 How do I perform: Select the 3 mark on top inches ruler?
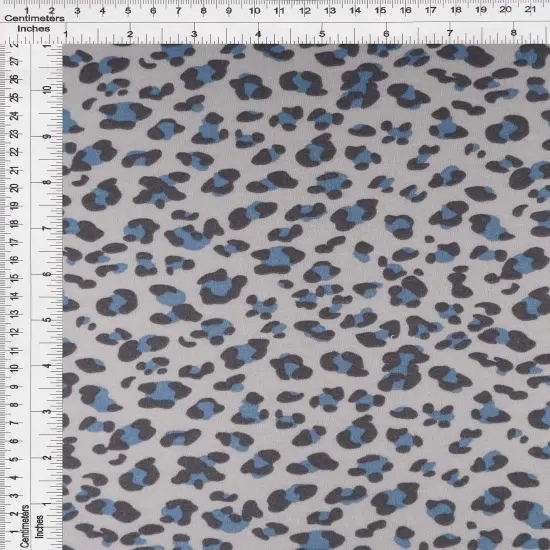pos(194,34)
